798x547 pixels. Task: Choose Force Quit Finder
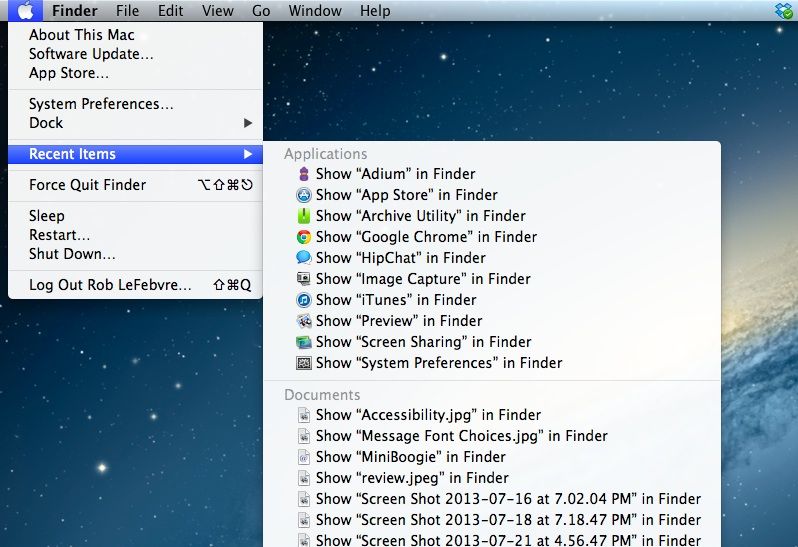pyautogui.click(x=87, y=185)
